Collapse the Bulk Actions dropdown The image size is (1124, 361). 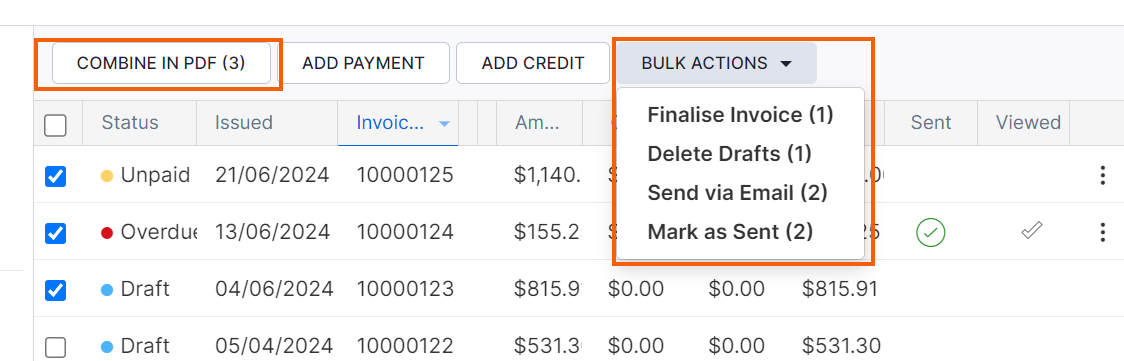pyautogui.click(x=717, y=63)
